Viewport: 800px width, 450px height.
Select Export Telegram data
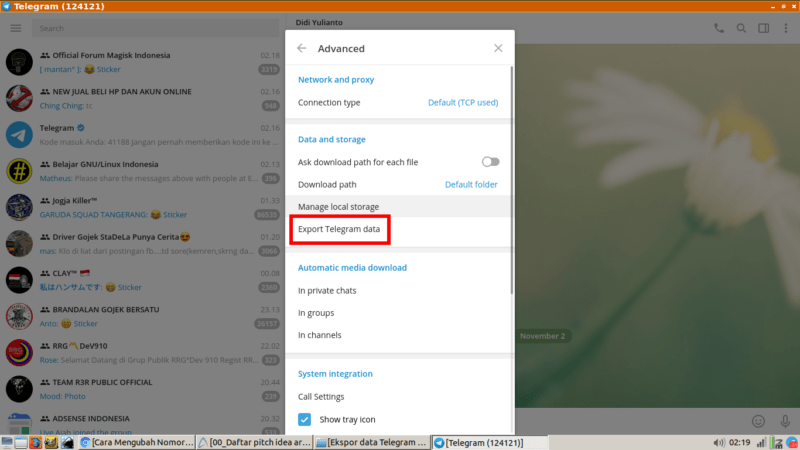[339, 229]
